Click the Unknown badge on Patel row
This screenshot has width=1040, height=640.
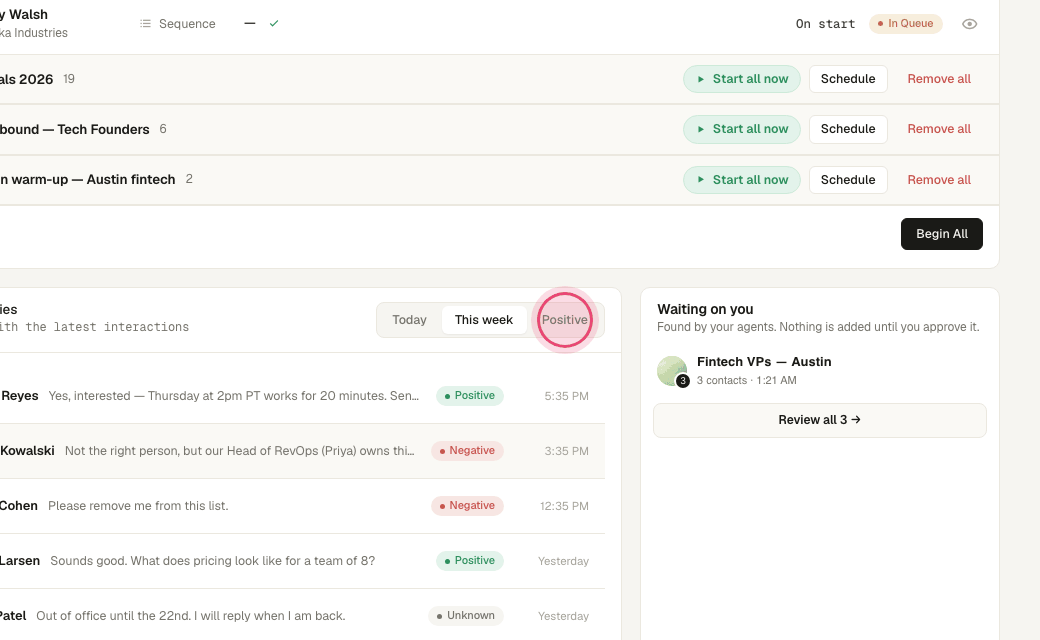pos(466,616)
